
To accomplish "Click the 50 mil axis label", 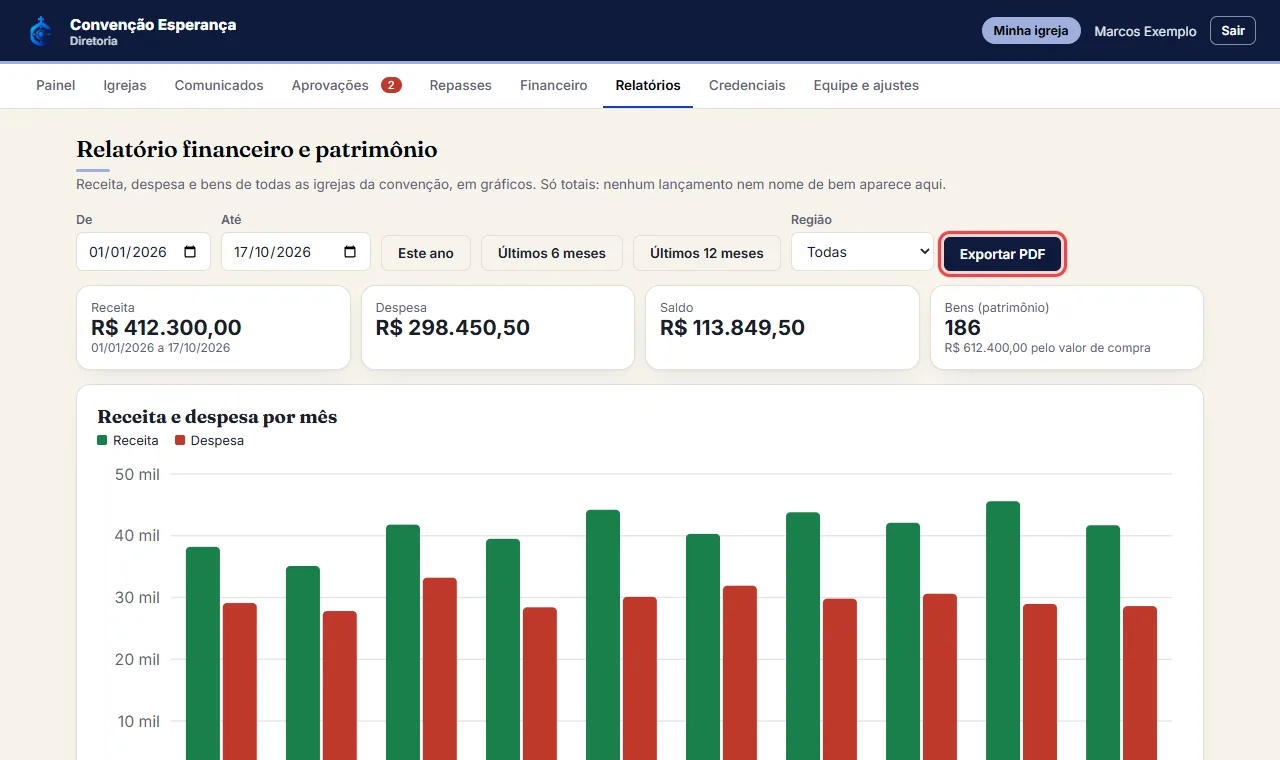I will (x=138, y=474).
